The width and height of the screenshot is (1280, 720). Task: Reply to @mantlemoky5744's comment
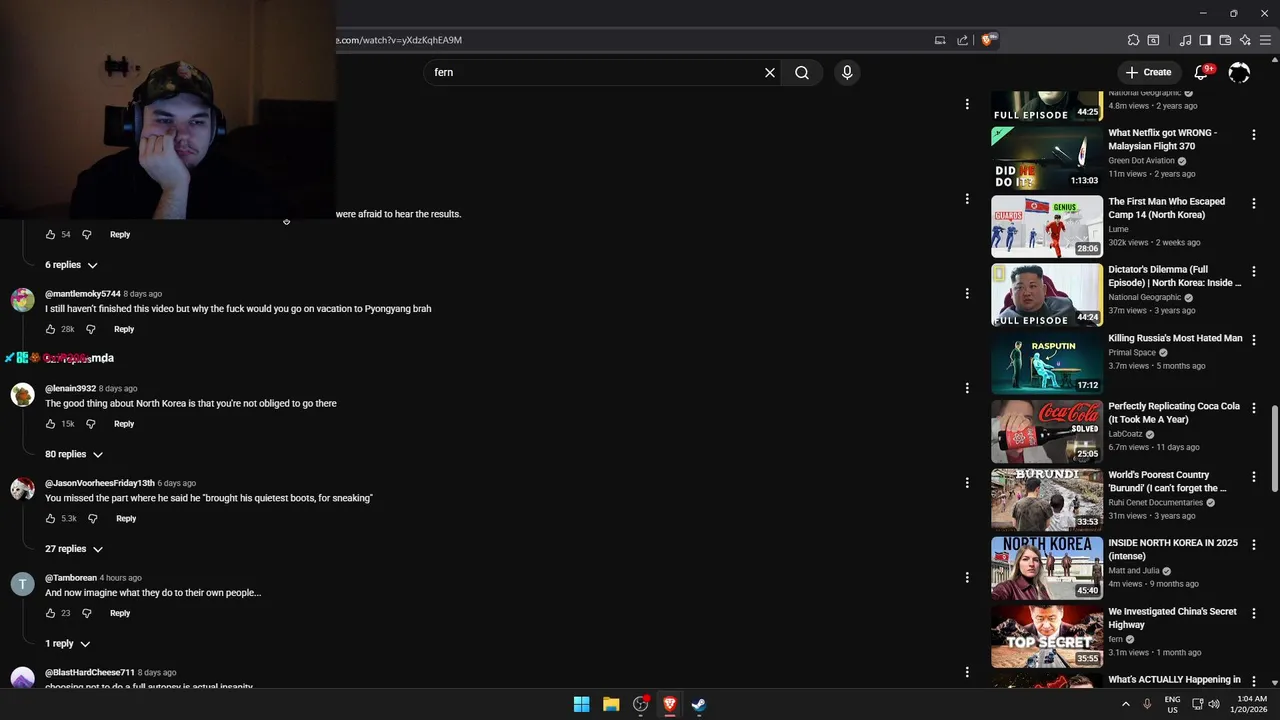click(x=124, y=329)
